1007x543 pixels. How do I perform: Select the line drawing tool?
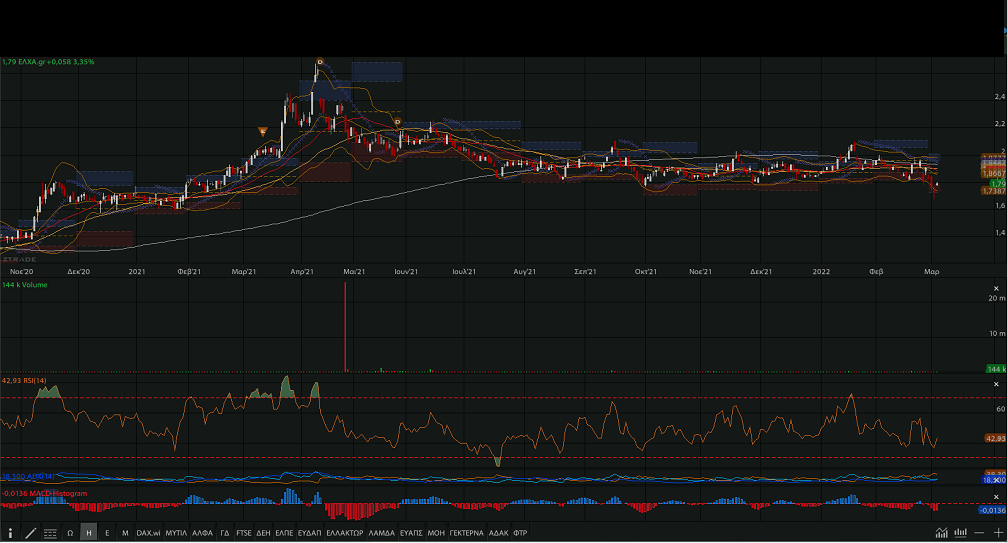tap(31, 534)
